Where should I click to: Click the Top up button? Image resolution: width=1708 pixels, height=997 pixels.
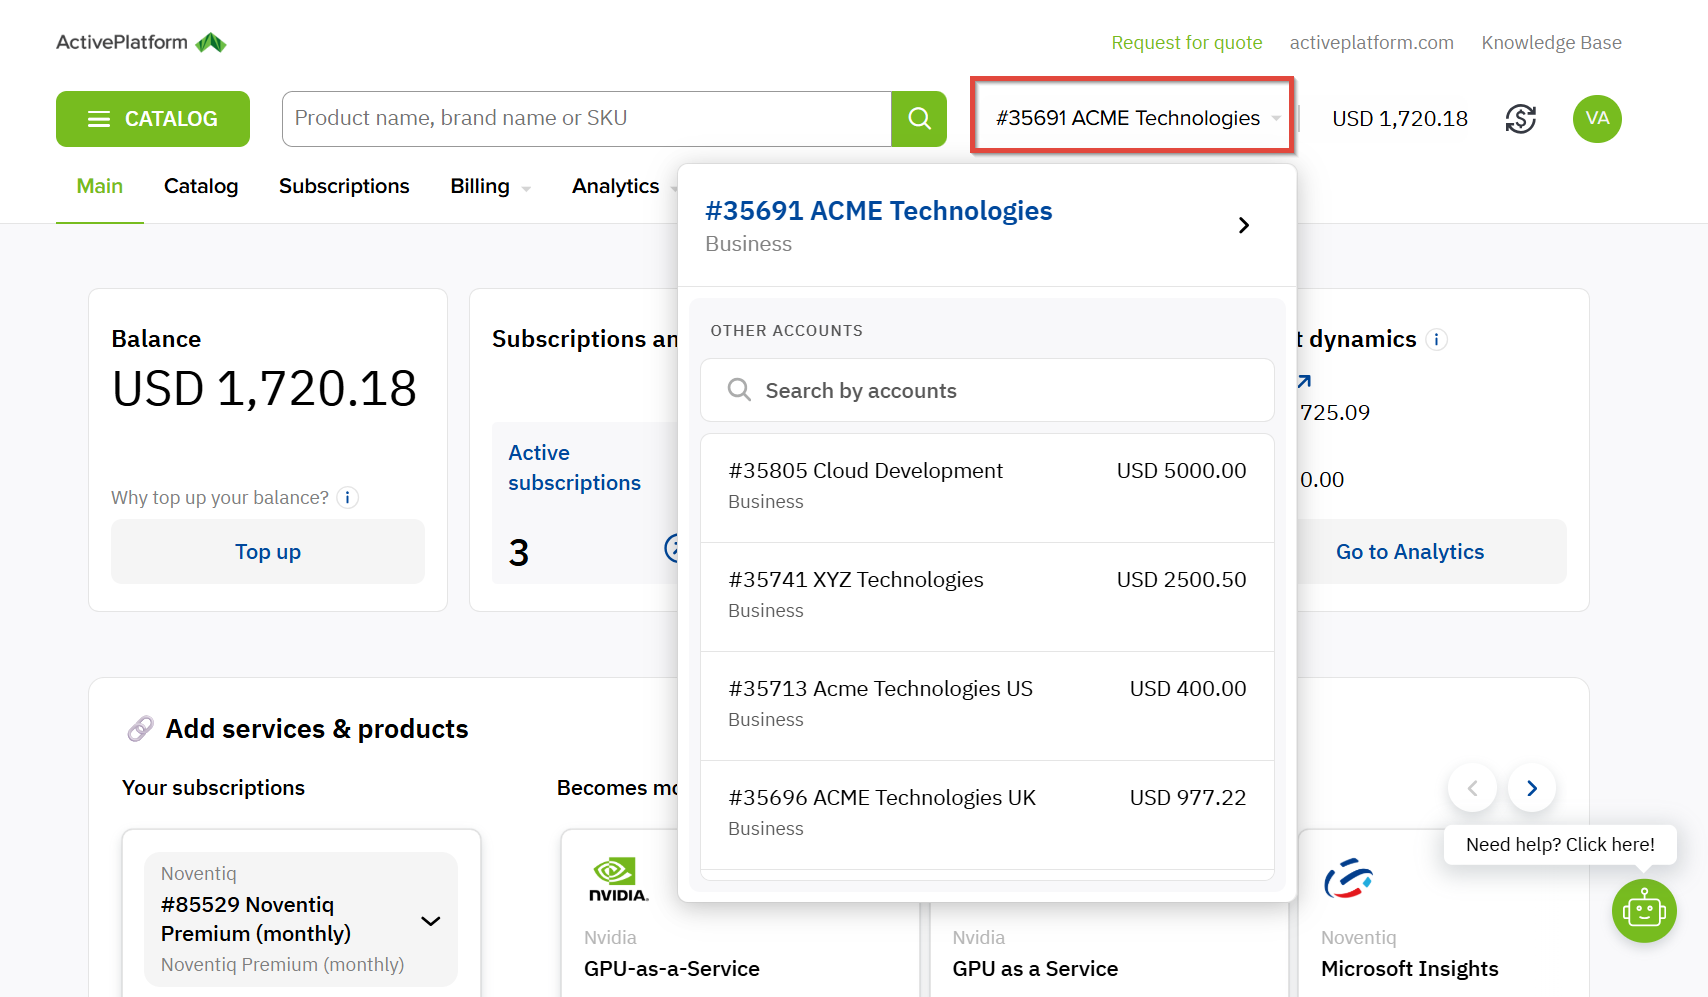tap(268, 552)
